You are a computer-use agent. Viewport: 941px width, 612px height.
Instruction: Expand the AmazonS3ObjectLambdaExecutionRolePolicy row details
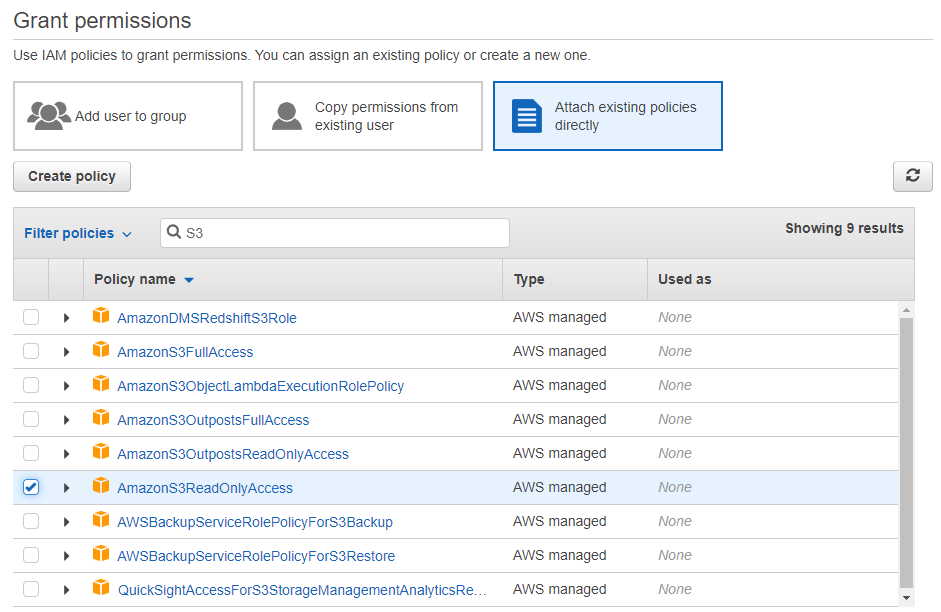[x=67, y=386]
